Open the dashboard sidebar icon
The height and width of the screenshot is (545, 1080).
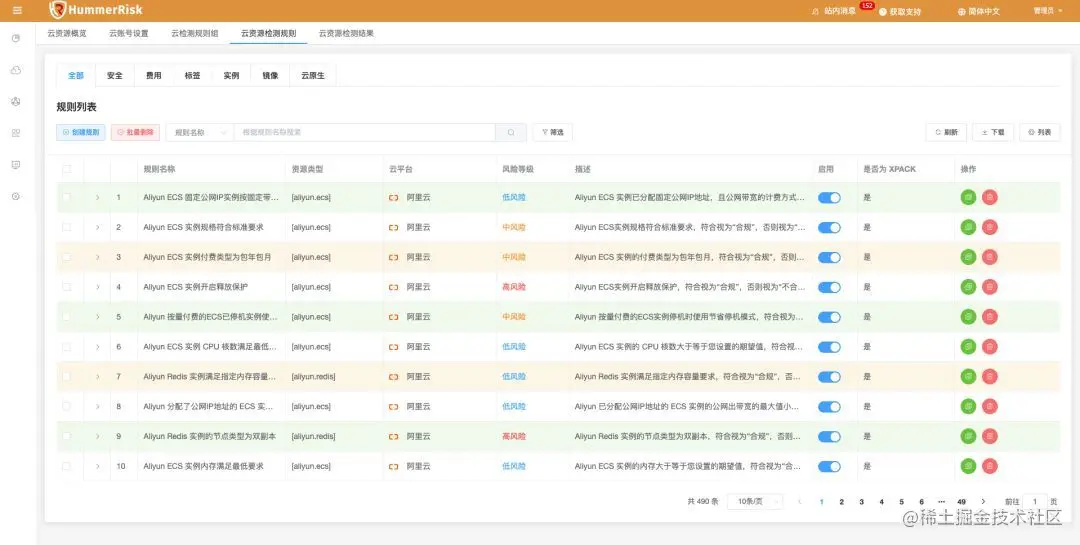click(16, 39)
